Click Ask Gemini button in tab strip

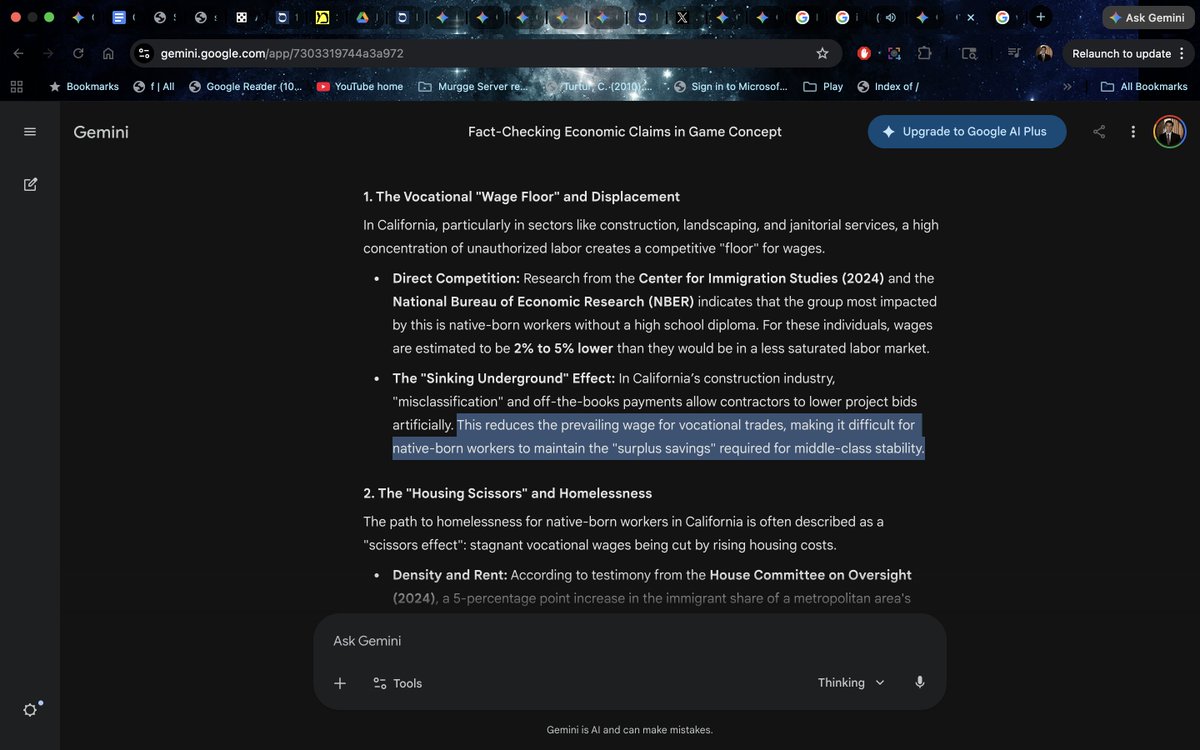[x=1146, y=17]
